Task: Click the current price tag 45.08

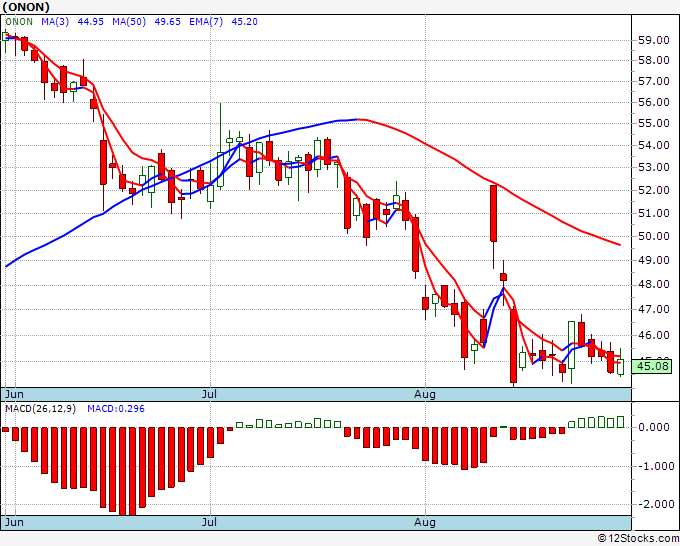Action: 652,366
